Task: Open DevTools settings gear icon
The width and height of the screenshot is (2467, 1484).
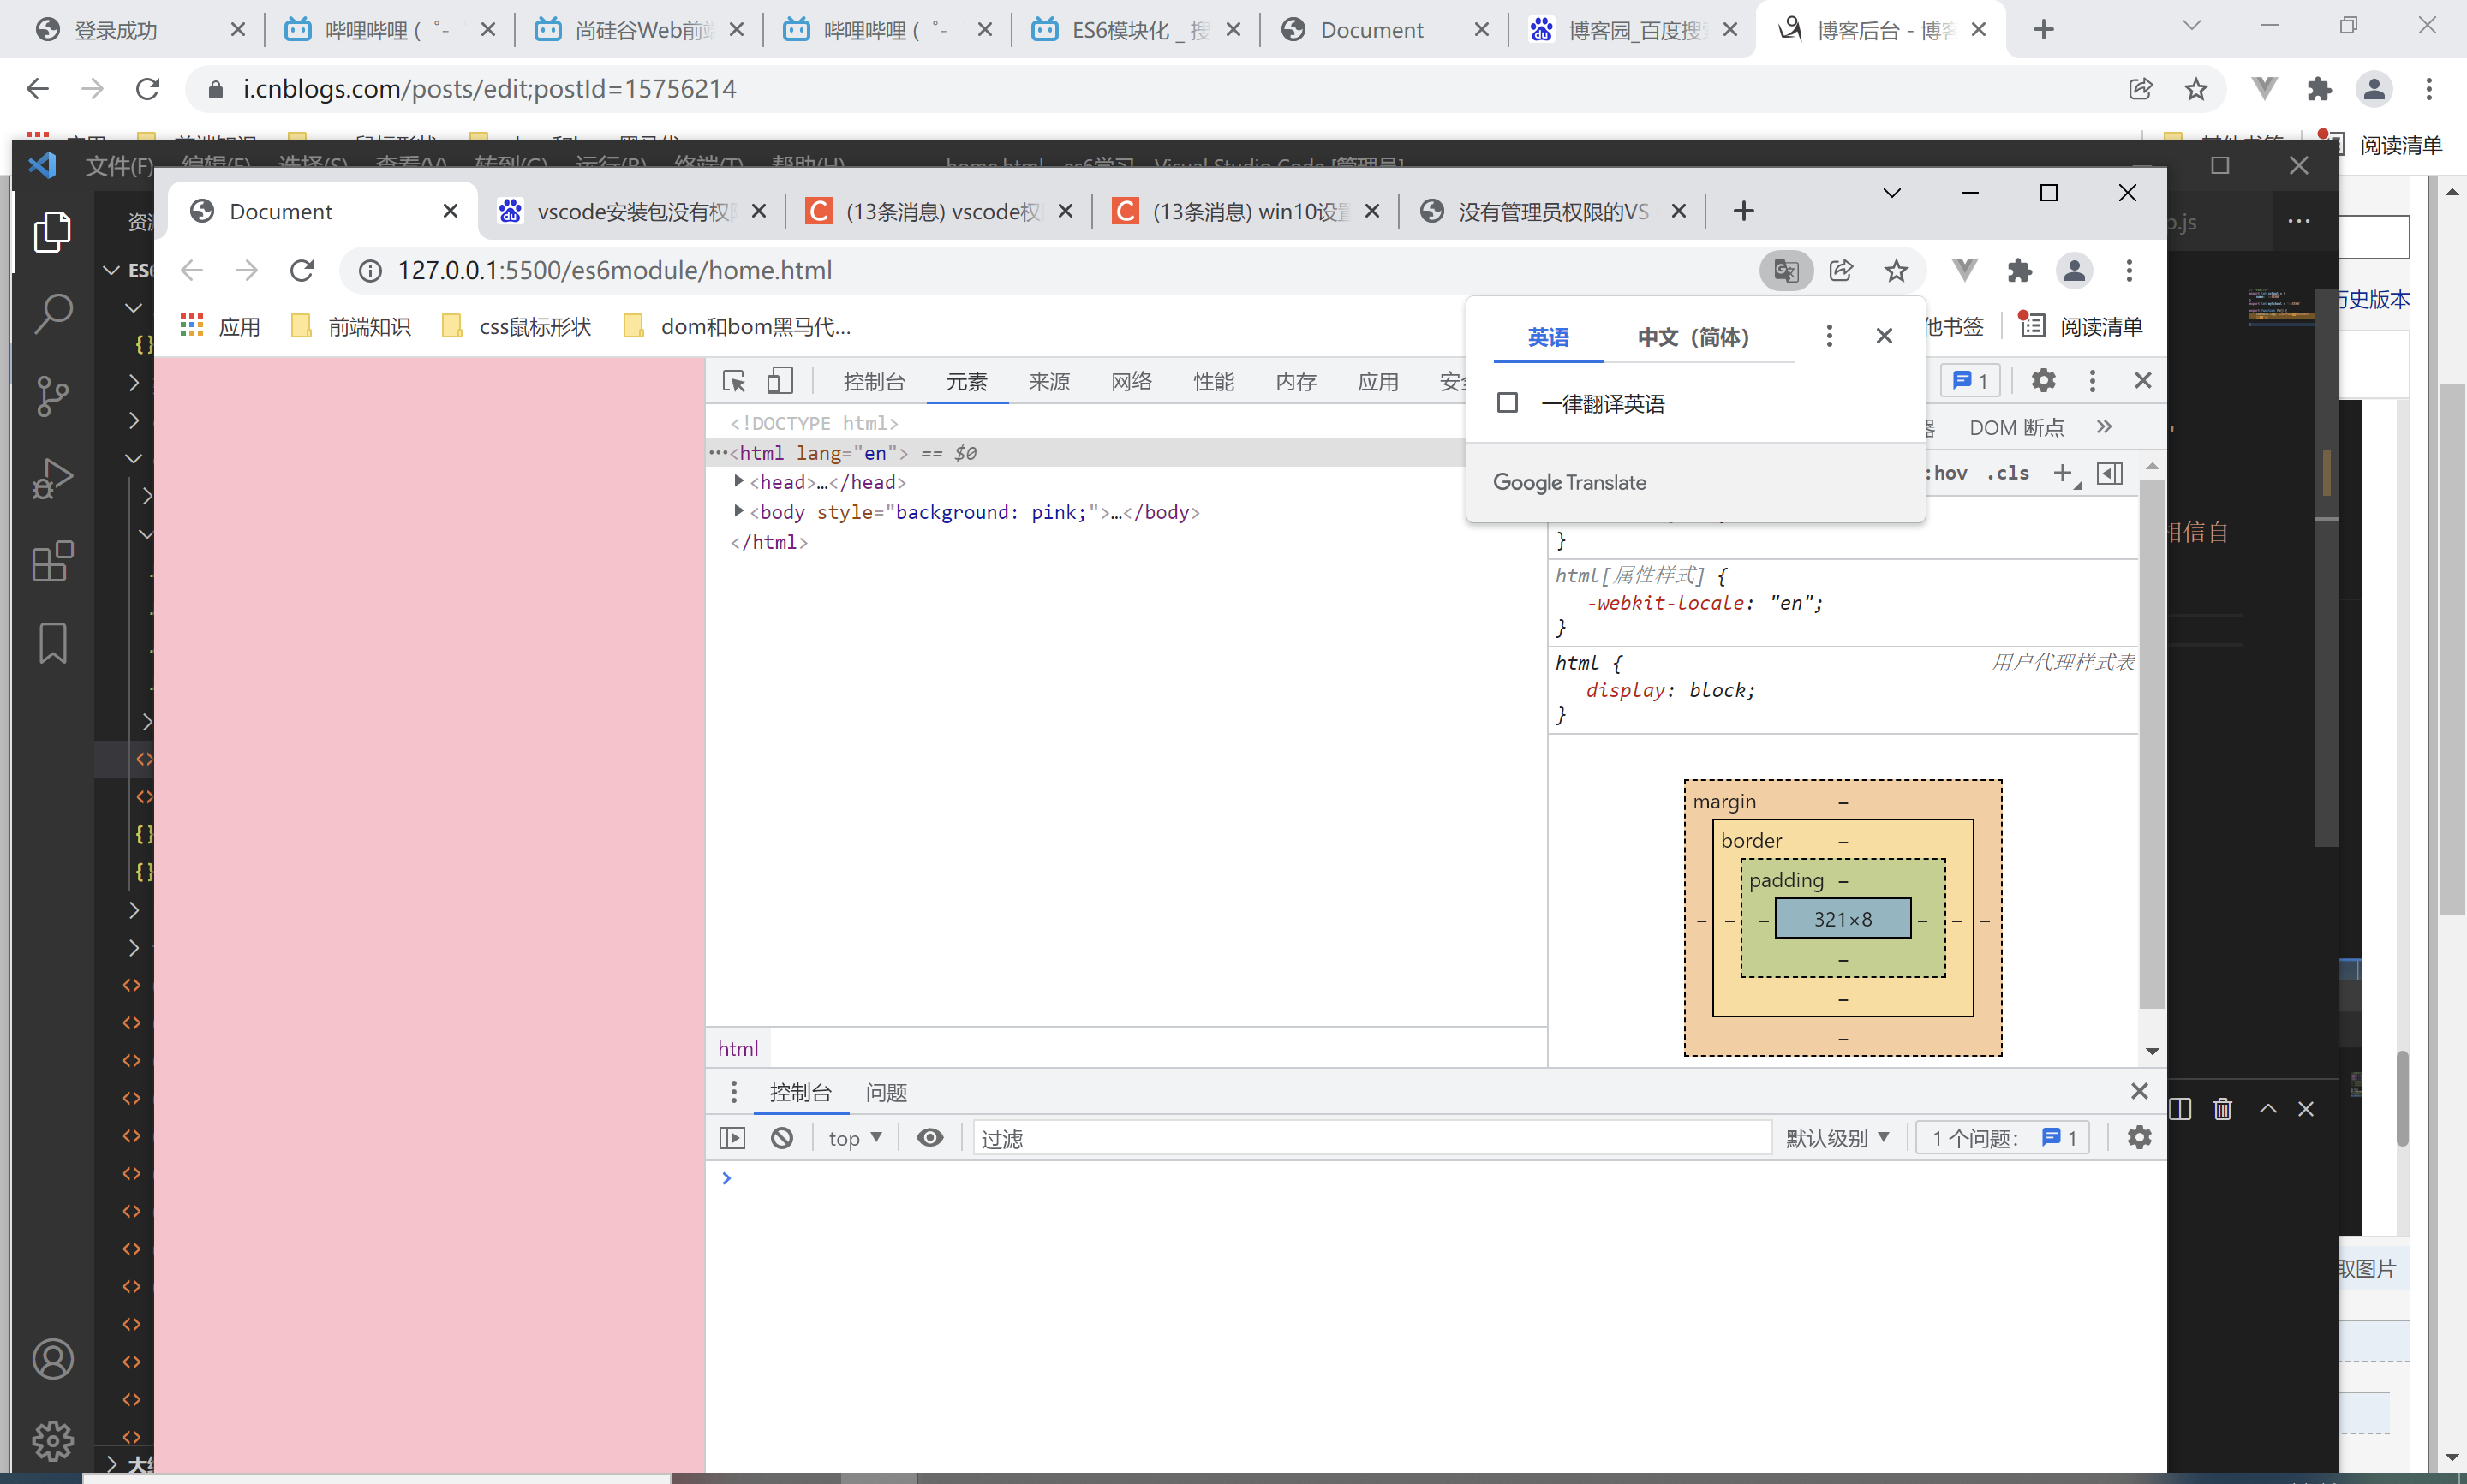Action: (2043, 380)
